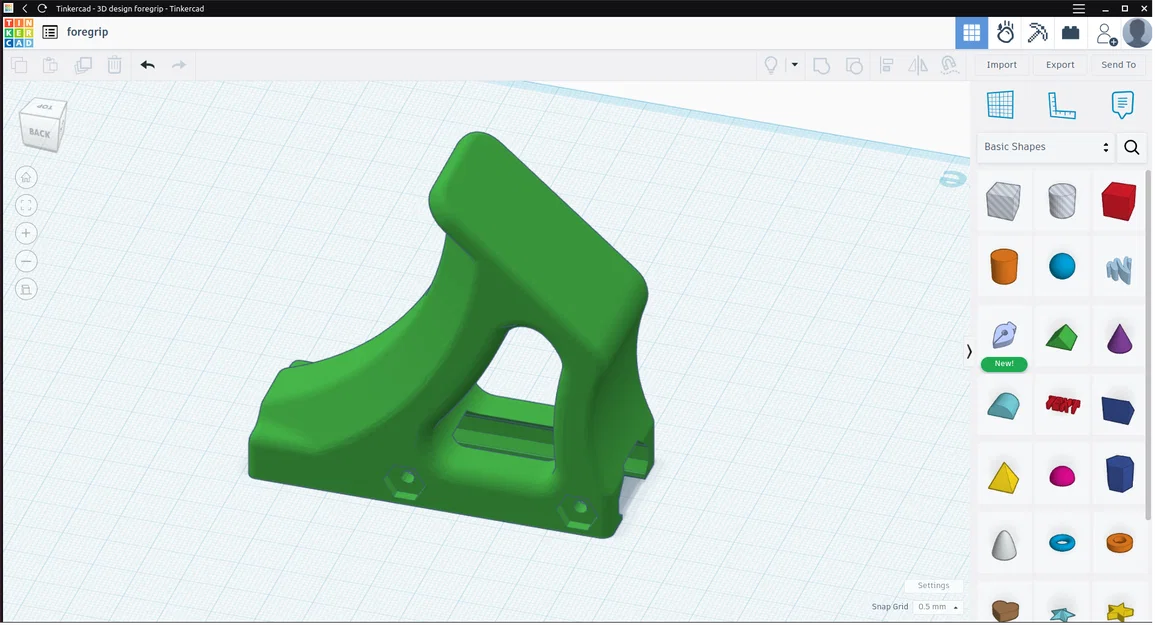
Task: Pick the orange Cylinder shape
Action: tap(1004, 266)
